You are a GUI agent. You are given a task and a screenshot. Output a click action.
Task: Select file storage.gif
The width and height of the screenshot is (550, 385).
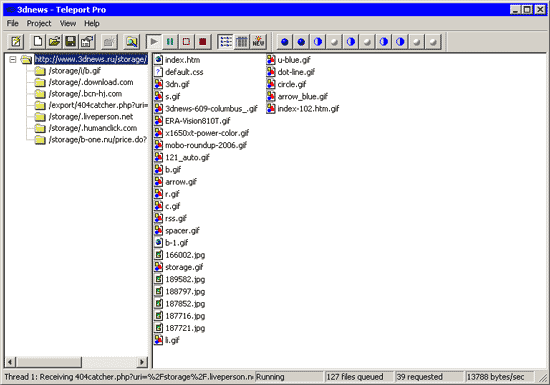pyautogui.click(x=184, y=267)
